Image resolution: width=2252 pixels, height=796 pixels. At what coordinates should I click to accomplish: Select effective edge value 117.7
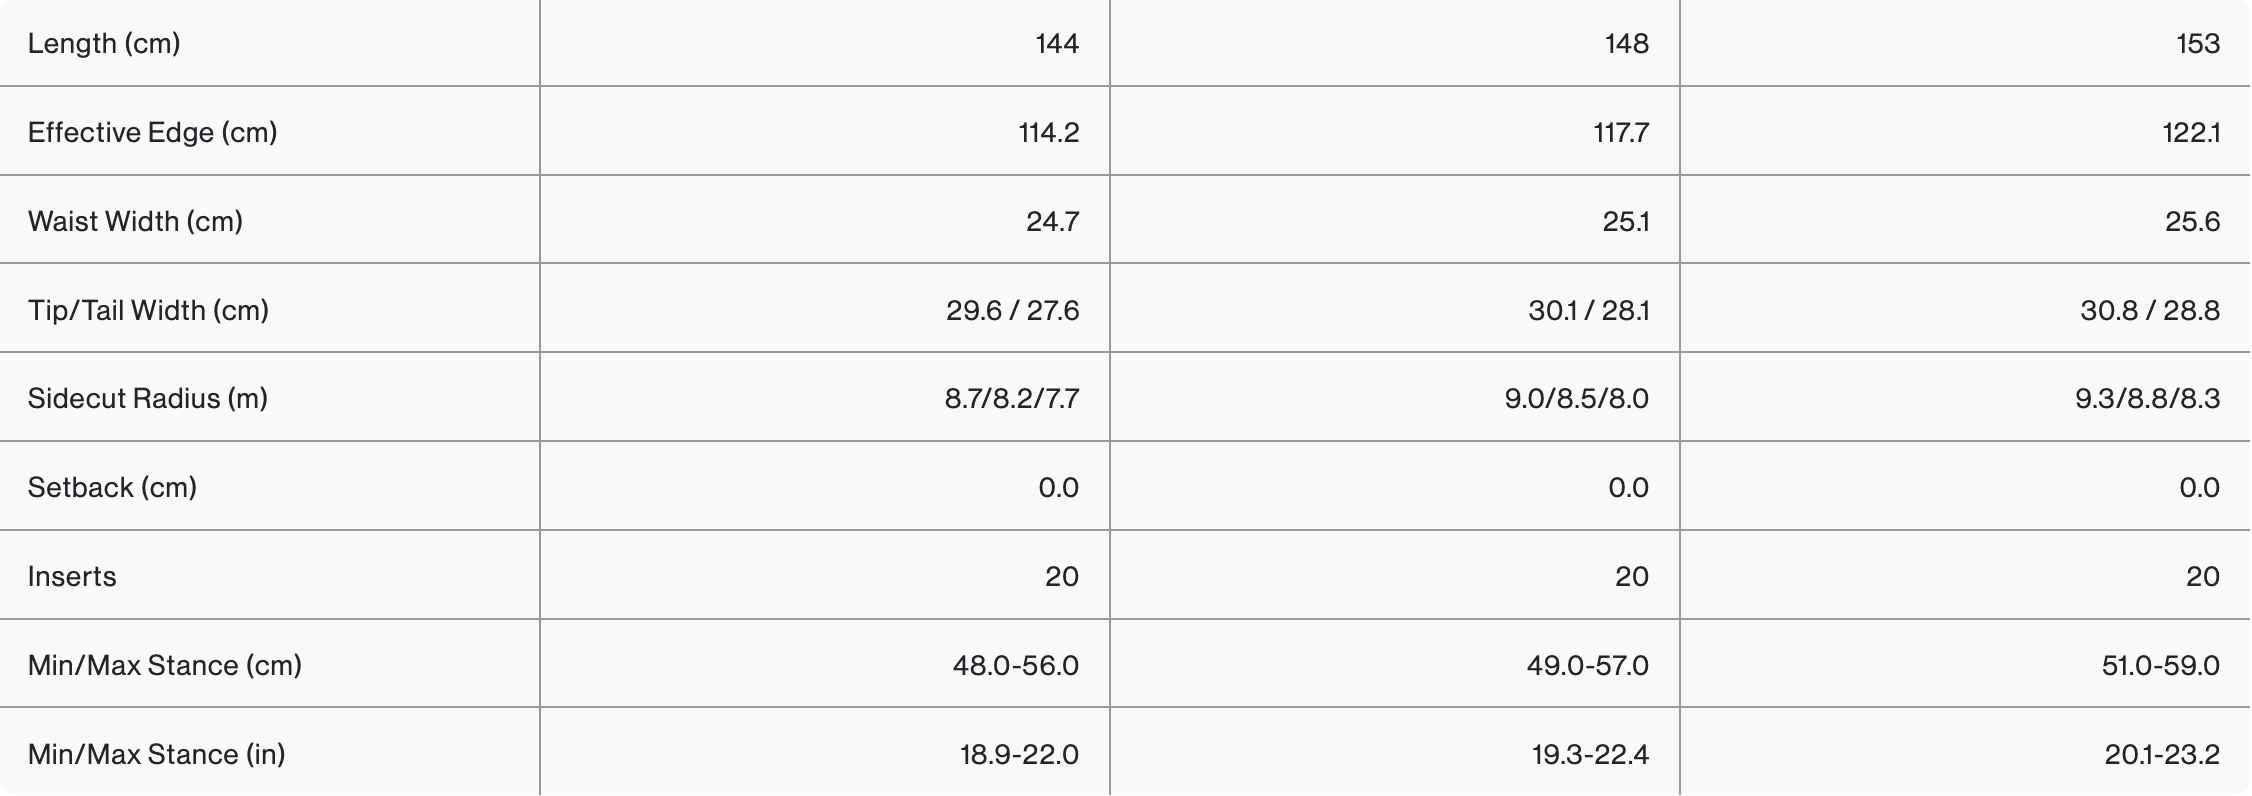(1621, 133)
